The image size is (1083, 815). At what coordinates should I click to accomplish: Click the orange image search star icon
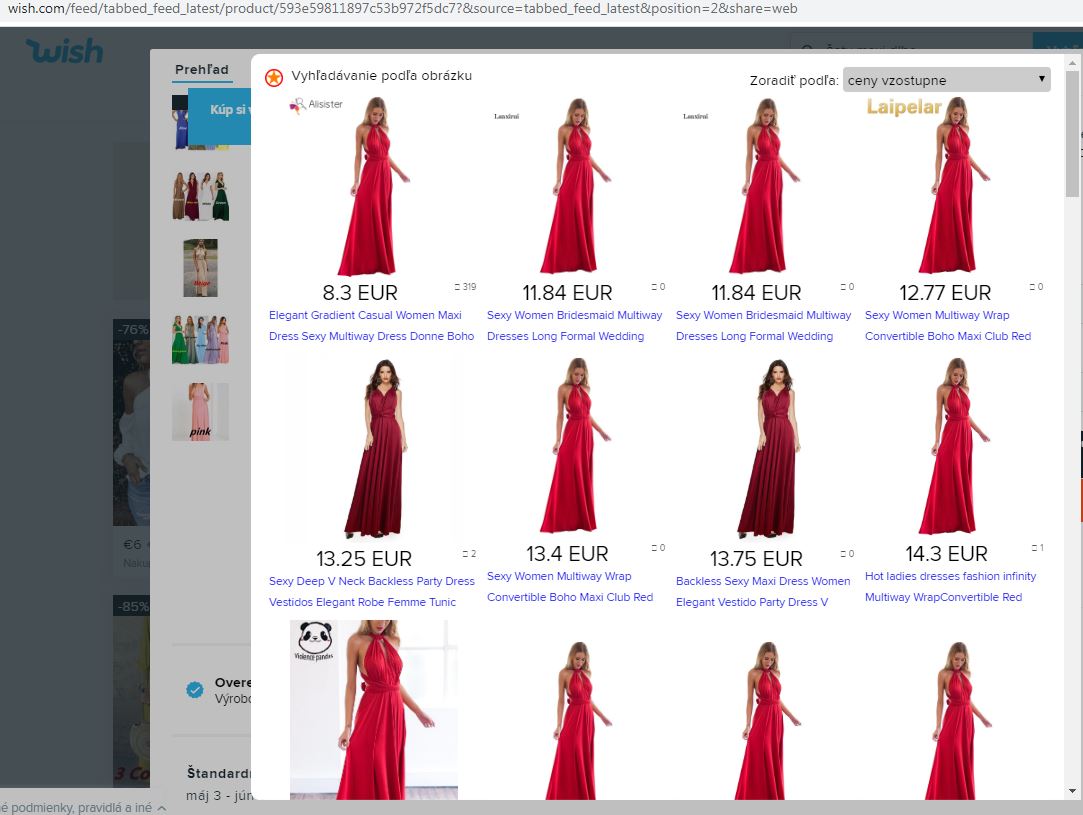(x=273, y=78)
